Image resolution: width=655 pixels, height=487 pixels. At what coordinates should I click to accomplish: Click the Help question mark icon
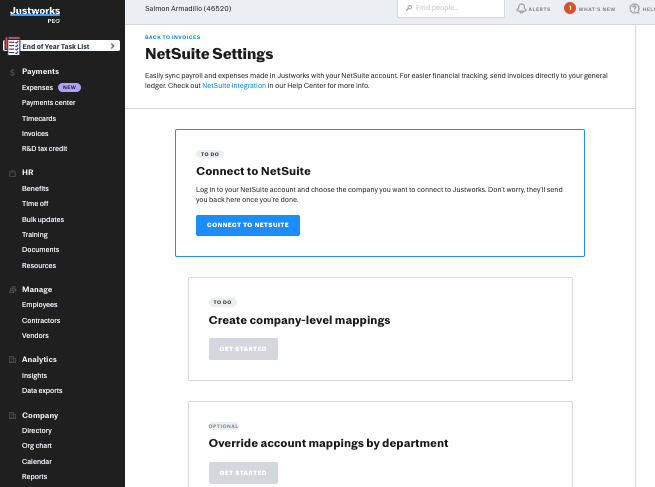[x=635, y=8]
